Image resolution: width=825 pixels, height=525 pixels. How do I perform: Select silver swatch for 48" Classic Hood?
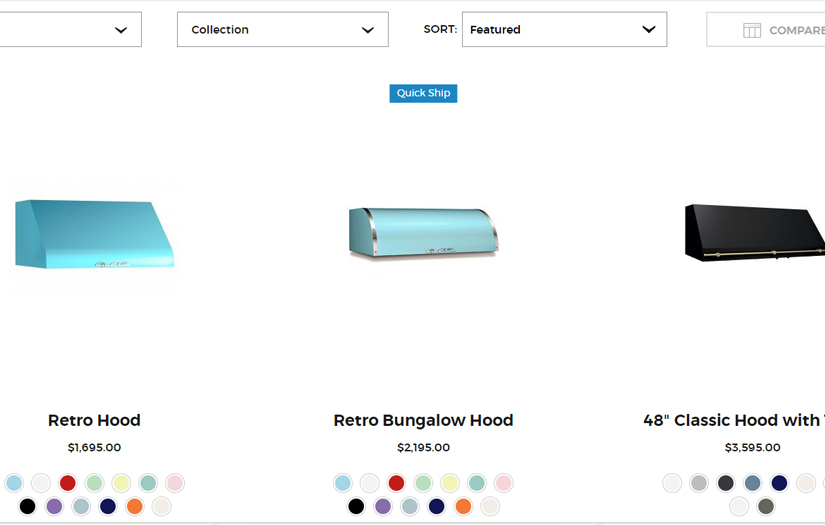[699, 483]
